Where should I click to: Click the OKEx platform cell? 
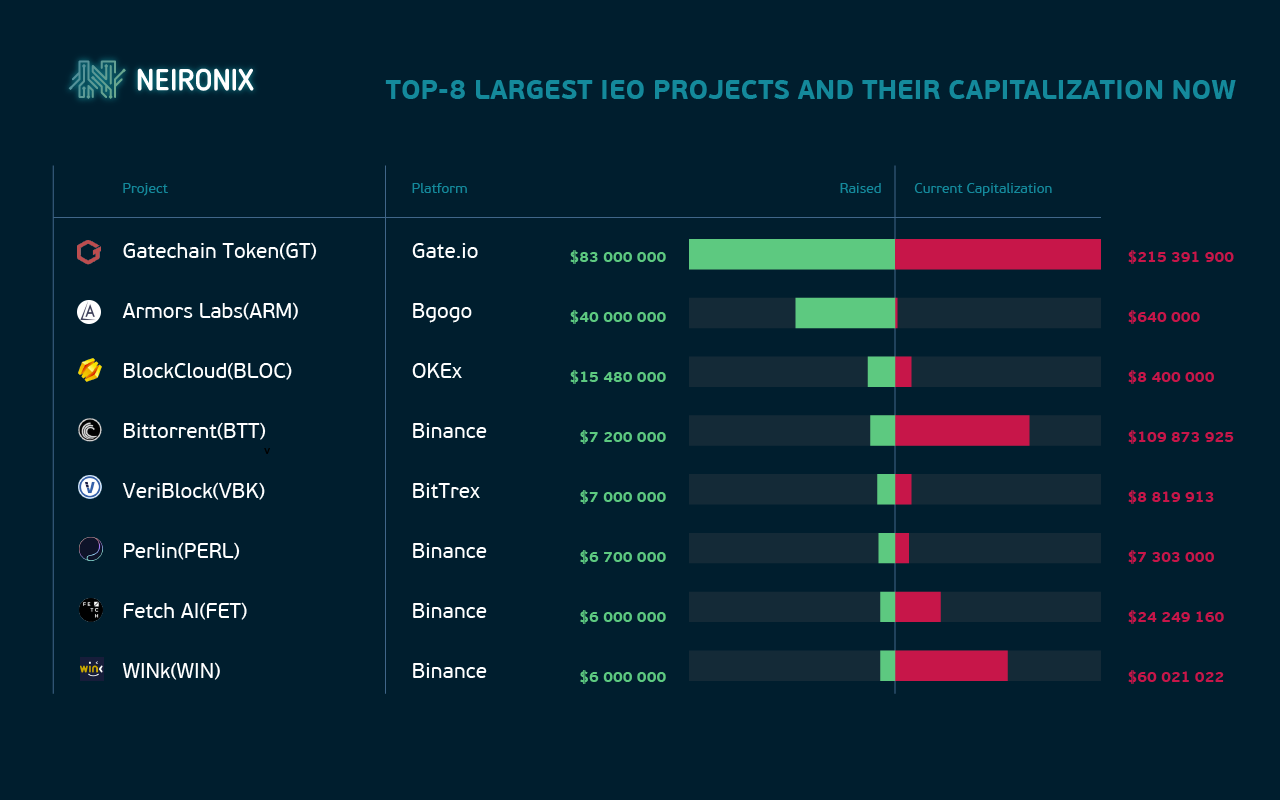(x=437, y=371)
